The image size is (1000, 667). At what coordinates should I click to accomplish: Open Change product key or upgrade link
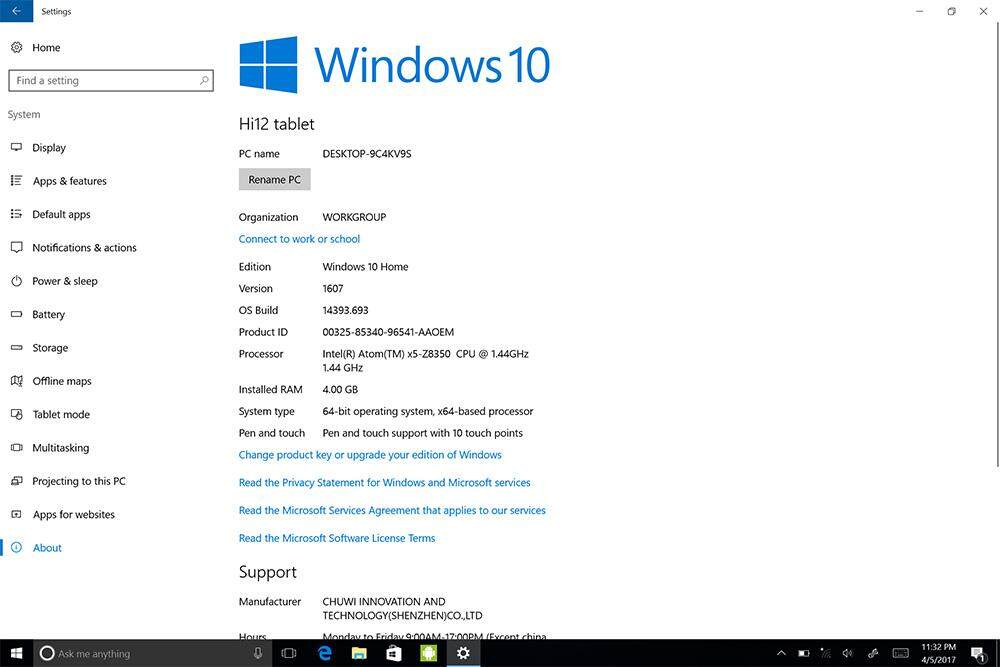click(370, 455)
